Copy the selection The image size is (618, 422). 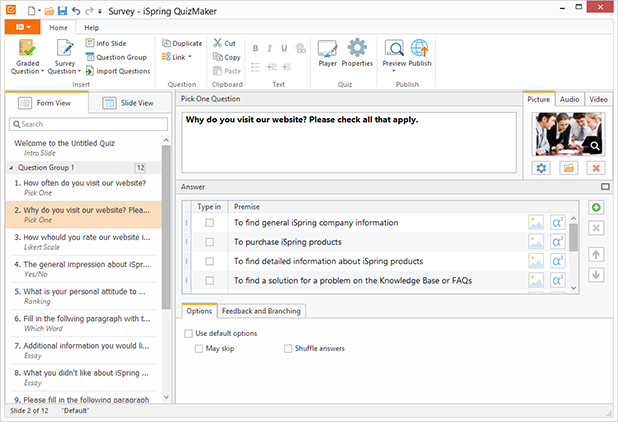pyautogui.click(x=227, y=57)
